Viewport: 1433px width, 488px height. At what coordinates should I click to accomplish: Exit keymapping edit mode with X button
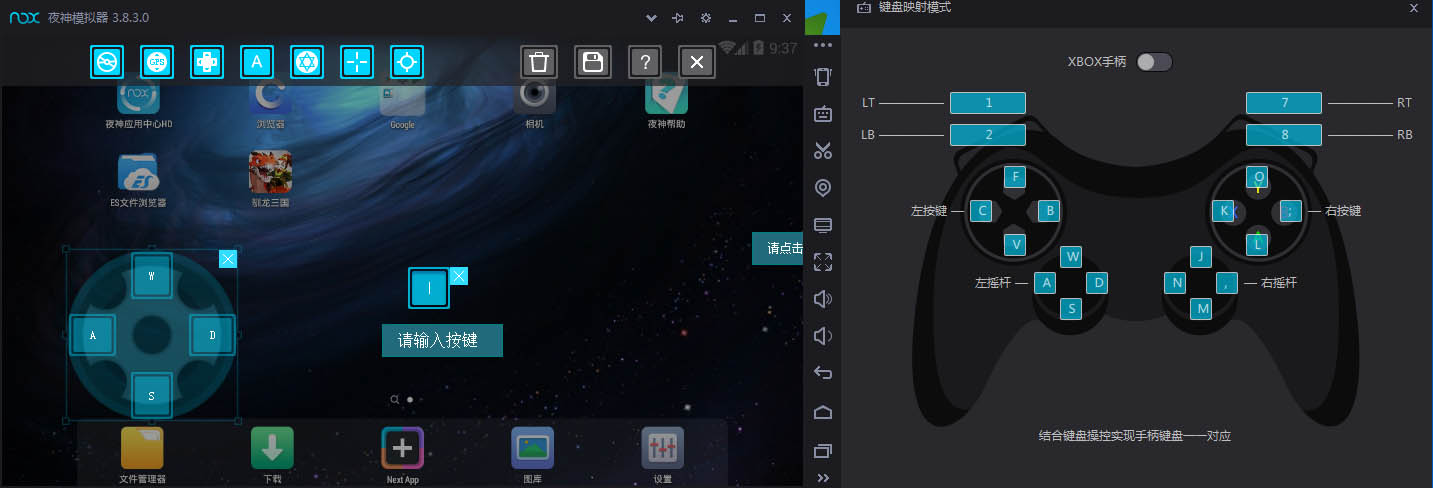coord(697,62)
